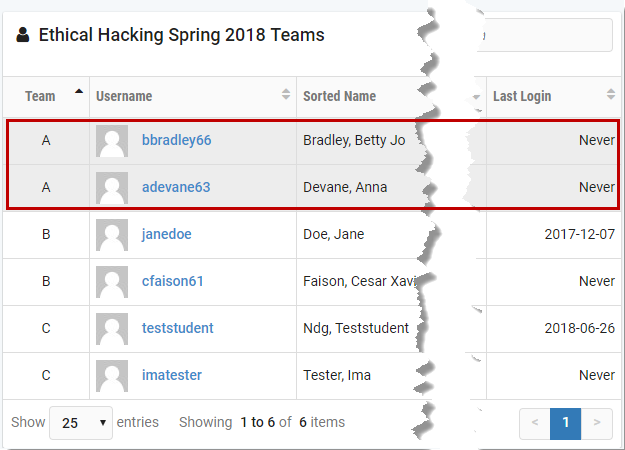
Task: Click the avatar icon beside adevane63
Action: click(x=112, y=188)
